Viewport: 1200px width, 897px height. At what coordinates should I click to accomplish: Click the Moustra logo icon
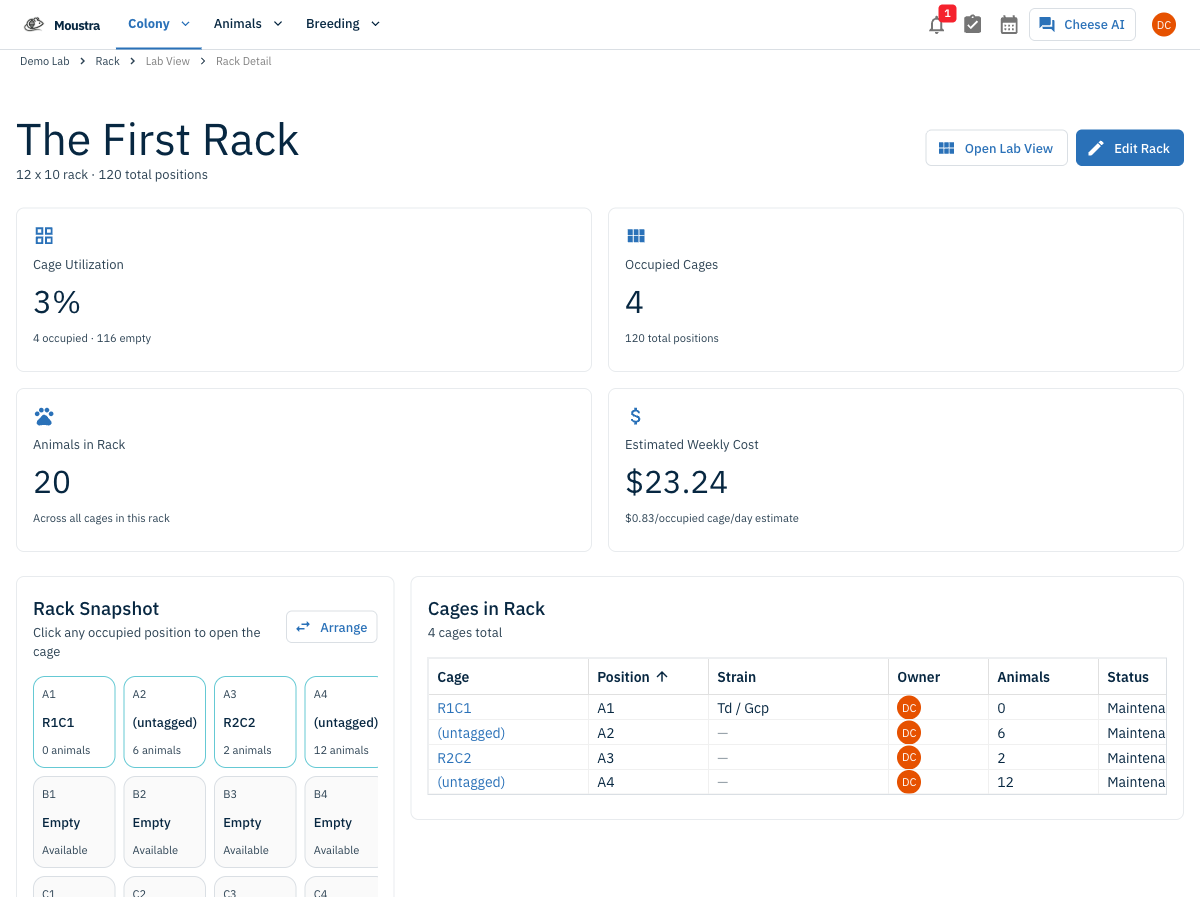tap(34, 24)
